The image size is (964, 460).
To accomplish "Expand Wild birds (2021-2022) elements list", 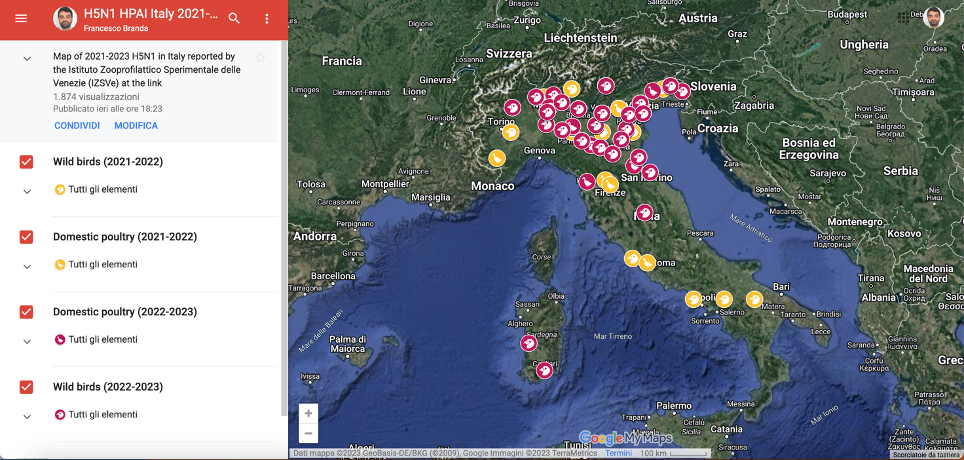I will click(x=27, y=190).
